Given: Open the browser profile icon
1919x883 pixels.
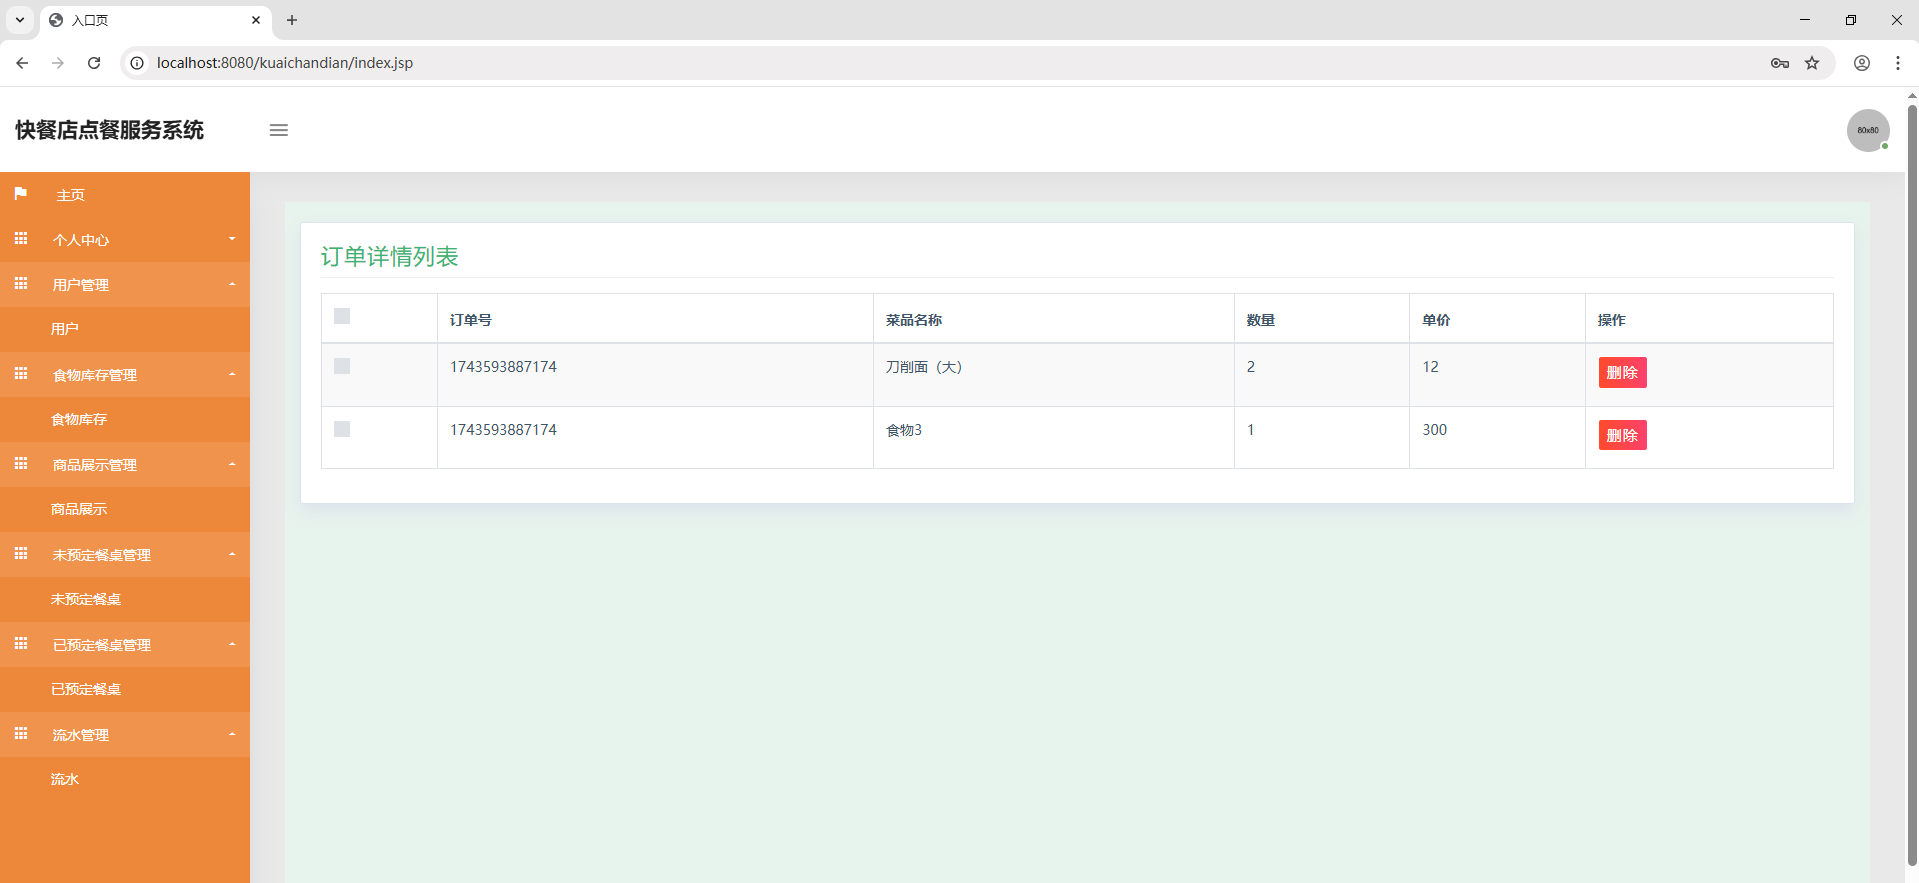Looking at the screenshot, I should pyautogui.click(x=1862, y=63).
